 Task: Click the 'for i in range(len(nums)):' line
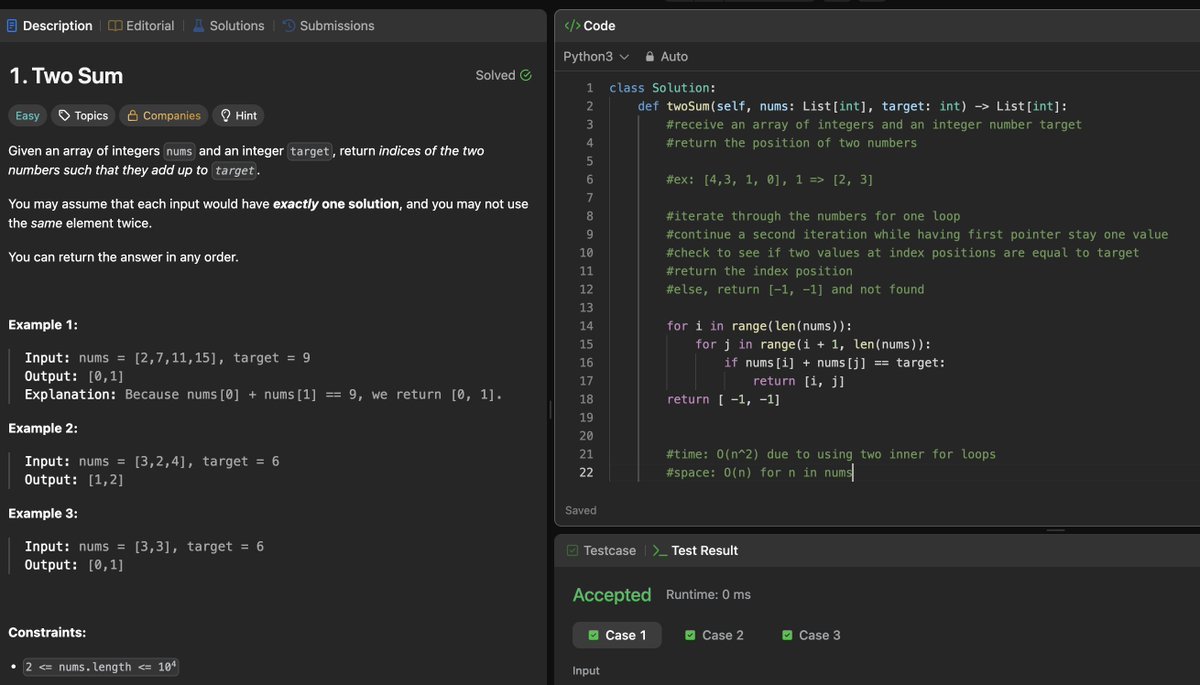(x=759, y=326)
